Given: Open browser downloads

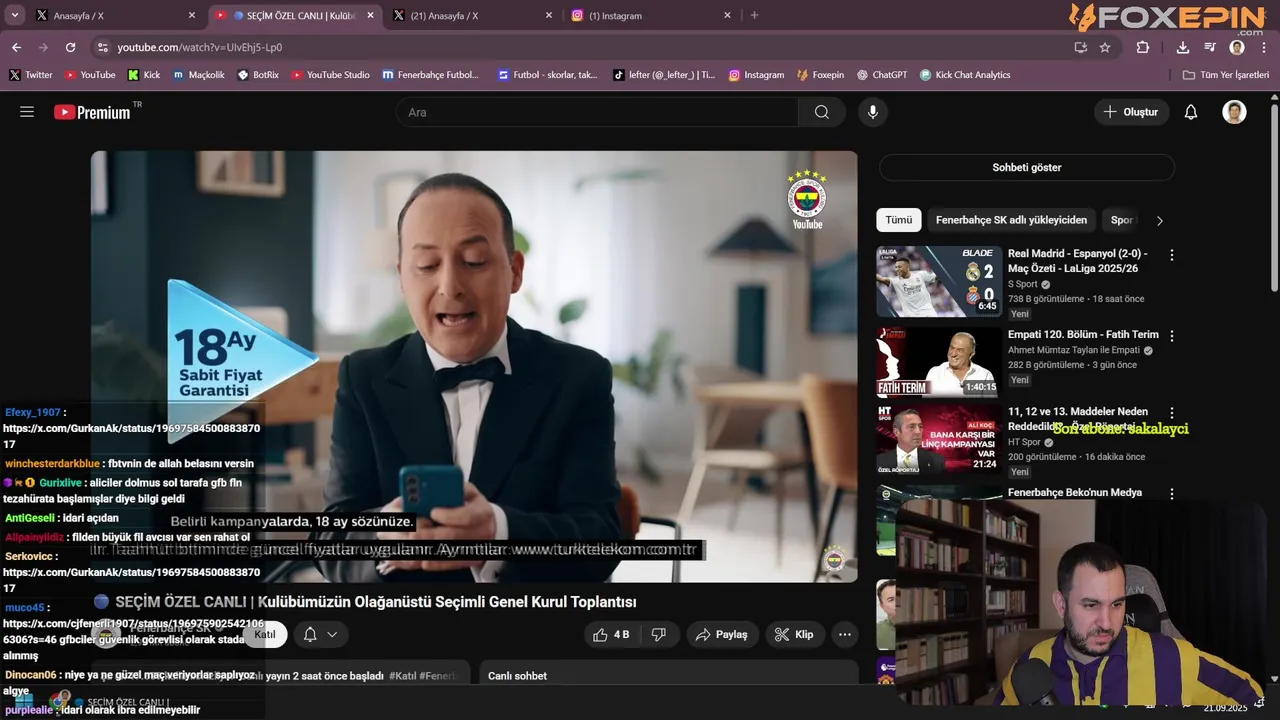Looking at the screenshot, I should click(1183, 47).
